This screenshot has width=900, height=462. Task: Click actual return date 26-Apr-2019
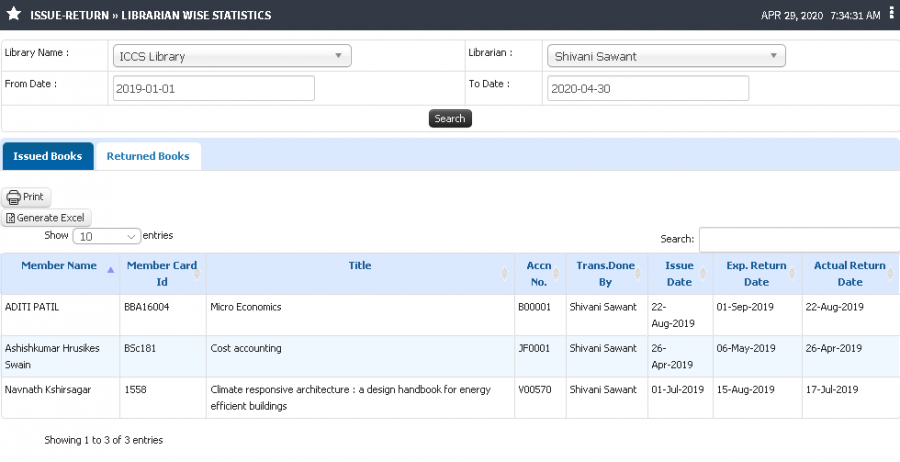[833, 348]
